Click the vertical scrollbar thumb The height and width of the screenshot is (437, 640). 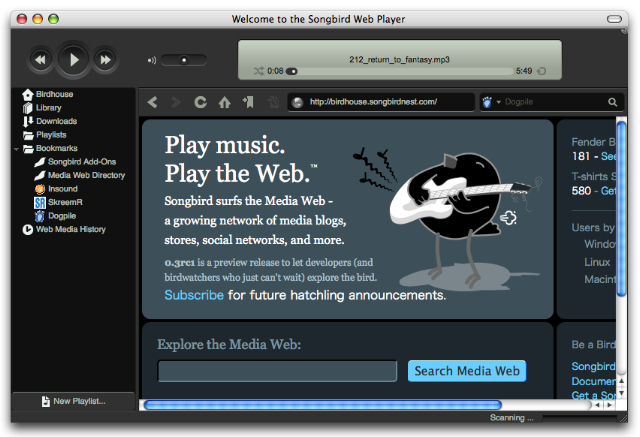coord(621,209)
